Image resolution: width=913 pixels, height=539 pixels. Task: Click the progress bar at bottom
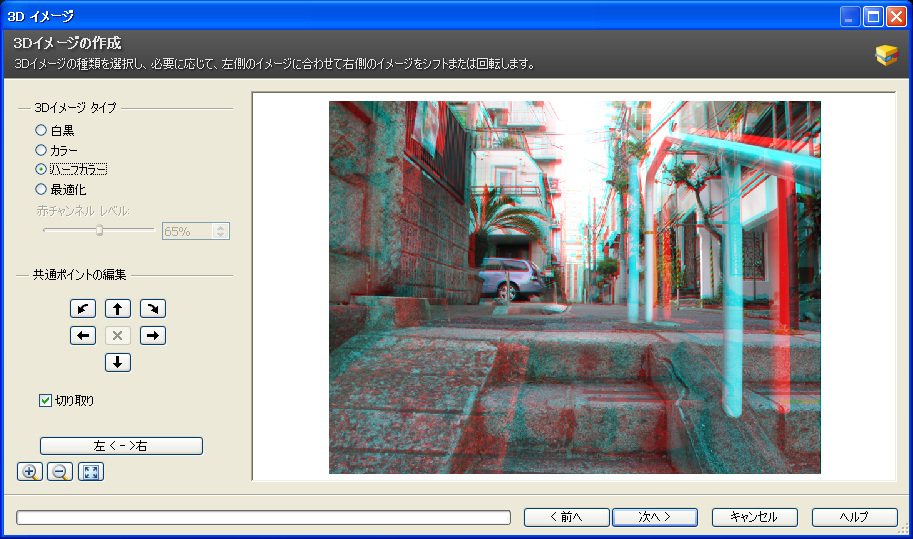pyautogui.click(x=263, y=517)
